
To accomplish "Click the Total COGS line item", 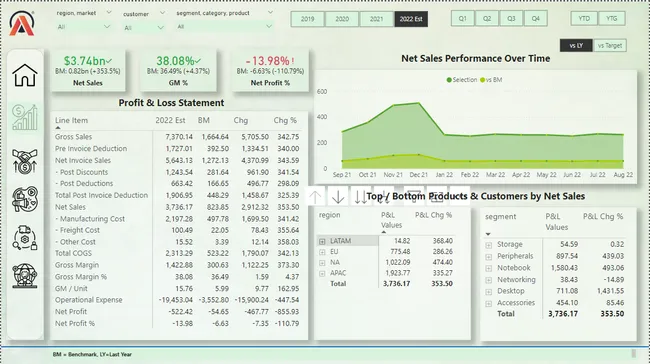I will 73,253.
